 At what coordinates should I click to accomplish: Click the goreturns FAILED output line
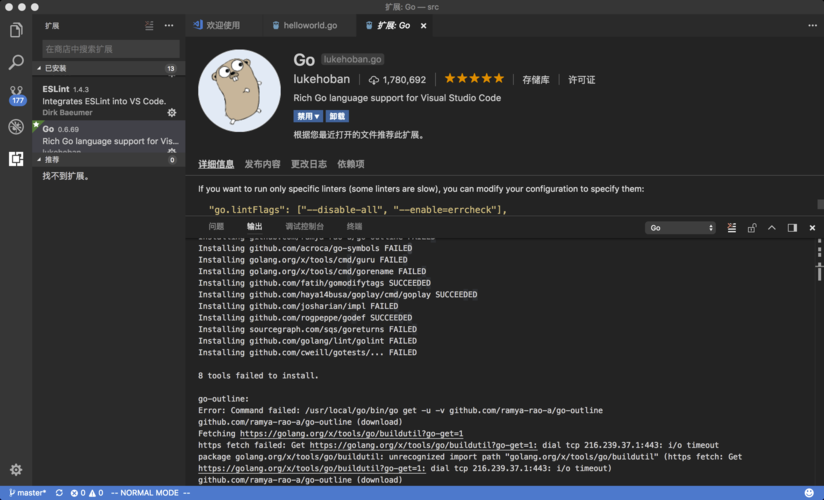[307, 330]
